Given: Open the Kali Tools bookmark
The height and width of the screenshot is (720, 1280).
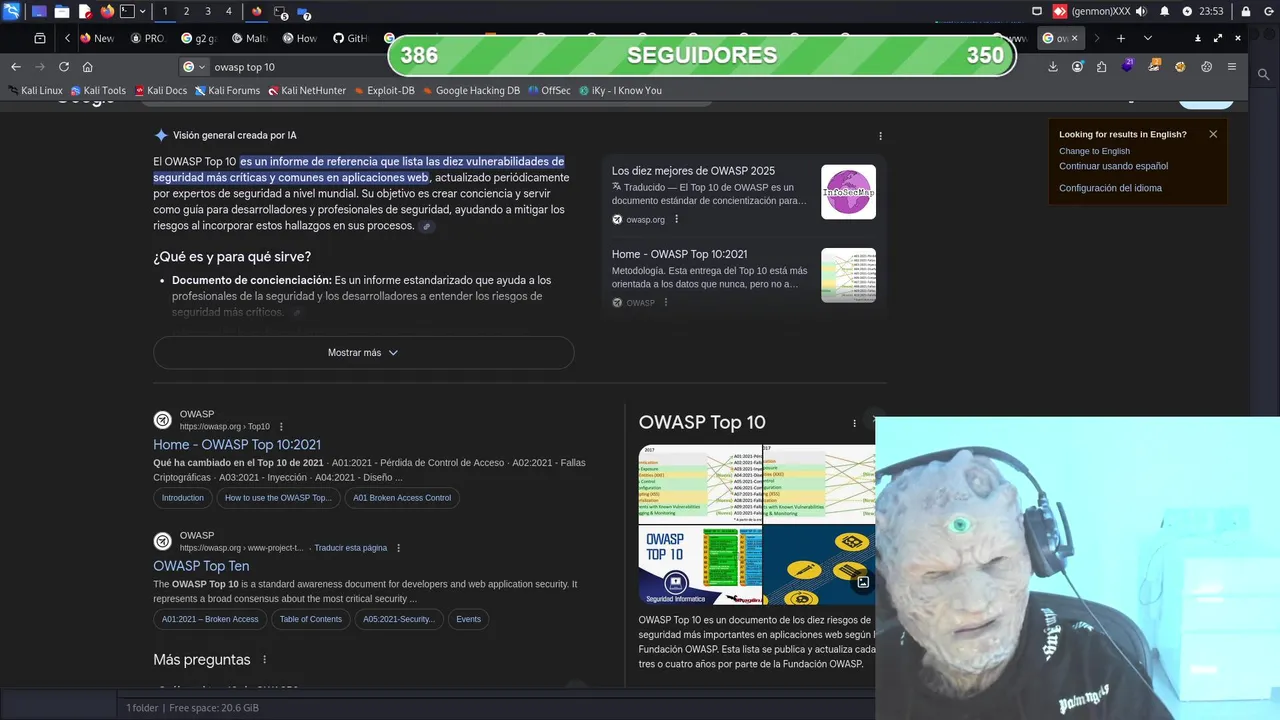Looking at the screenshot, I should [98, 90].
